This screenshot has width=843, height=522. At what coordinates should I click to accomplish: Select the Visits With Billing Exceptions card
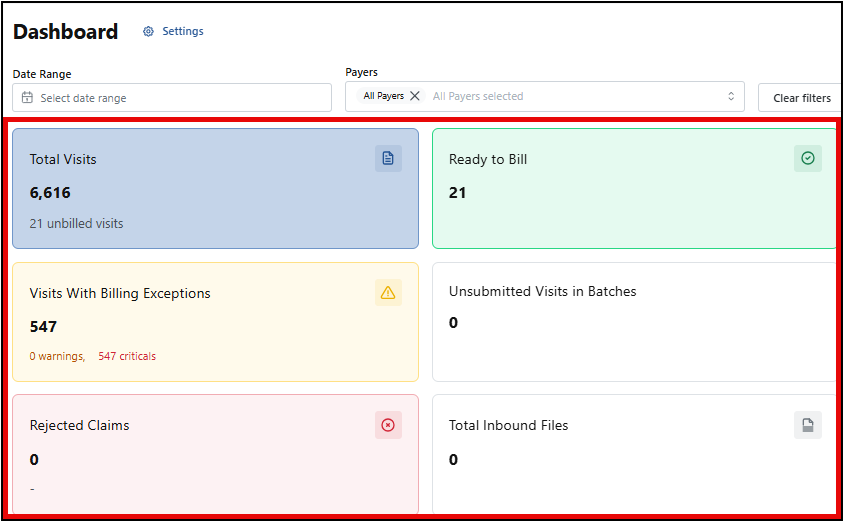[215, 322]
